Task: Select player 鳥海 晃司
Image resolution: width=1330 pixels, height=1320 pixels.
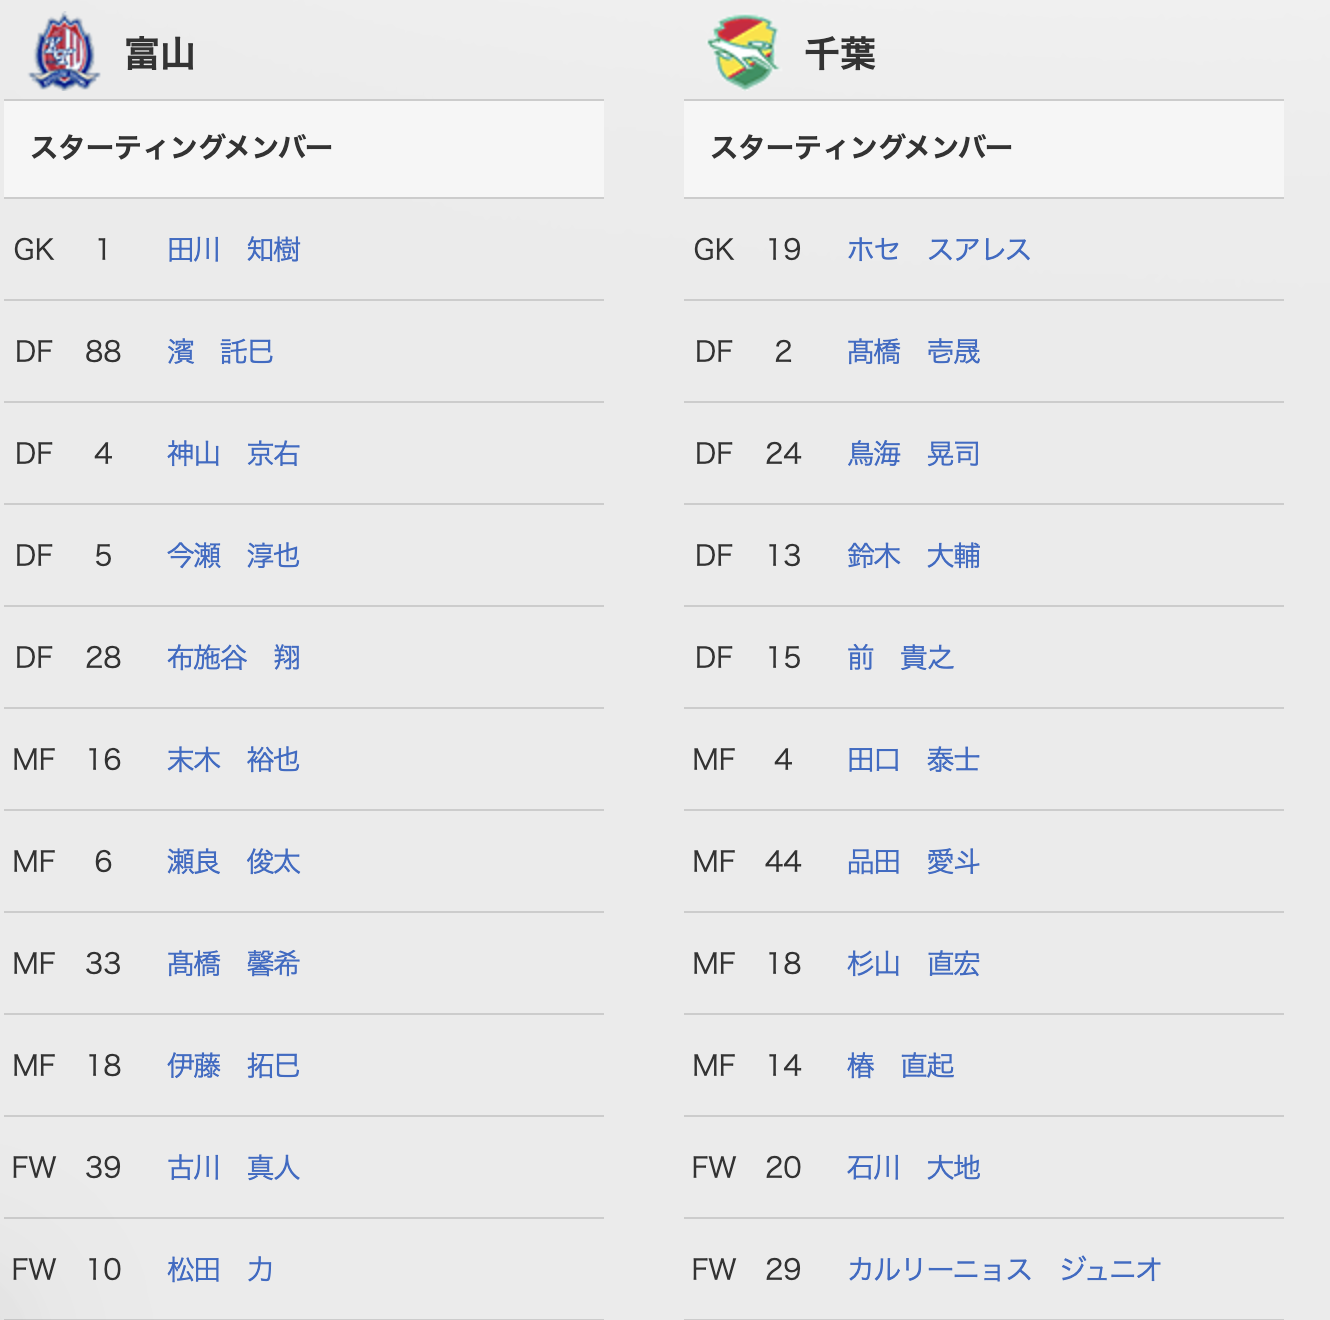Action: pos(913,454)
